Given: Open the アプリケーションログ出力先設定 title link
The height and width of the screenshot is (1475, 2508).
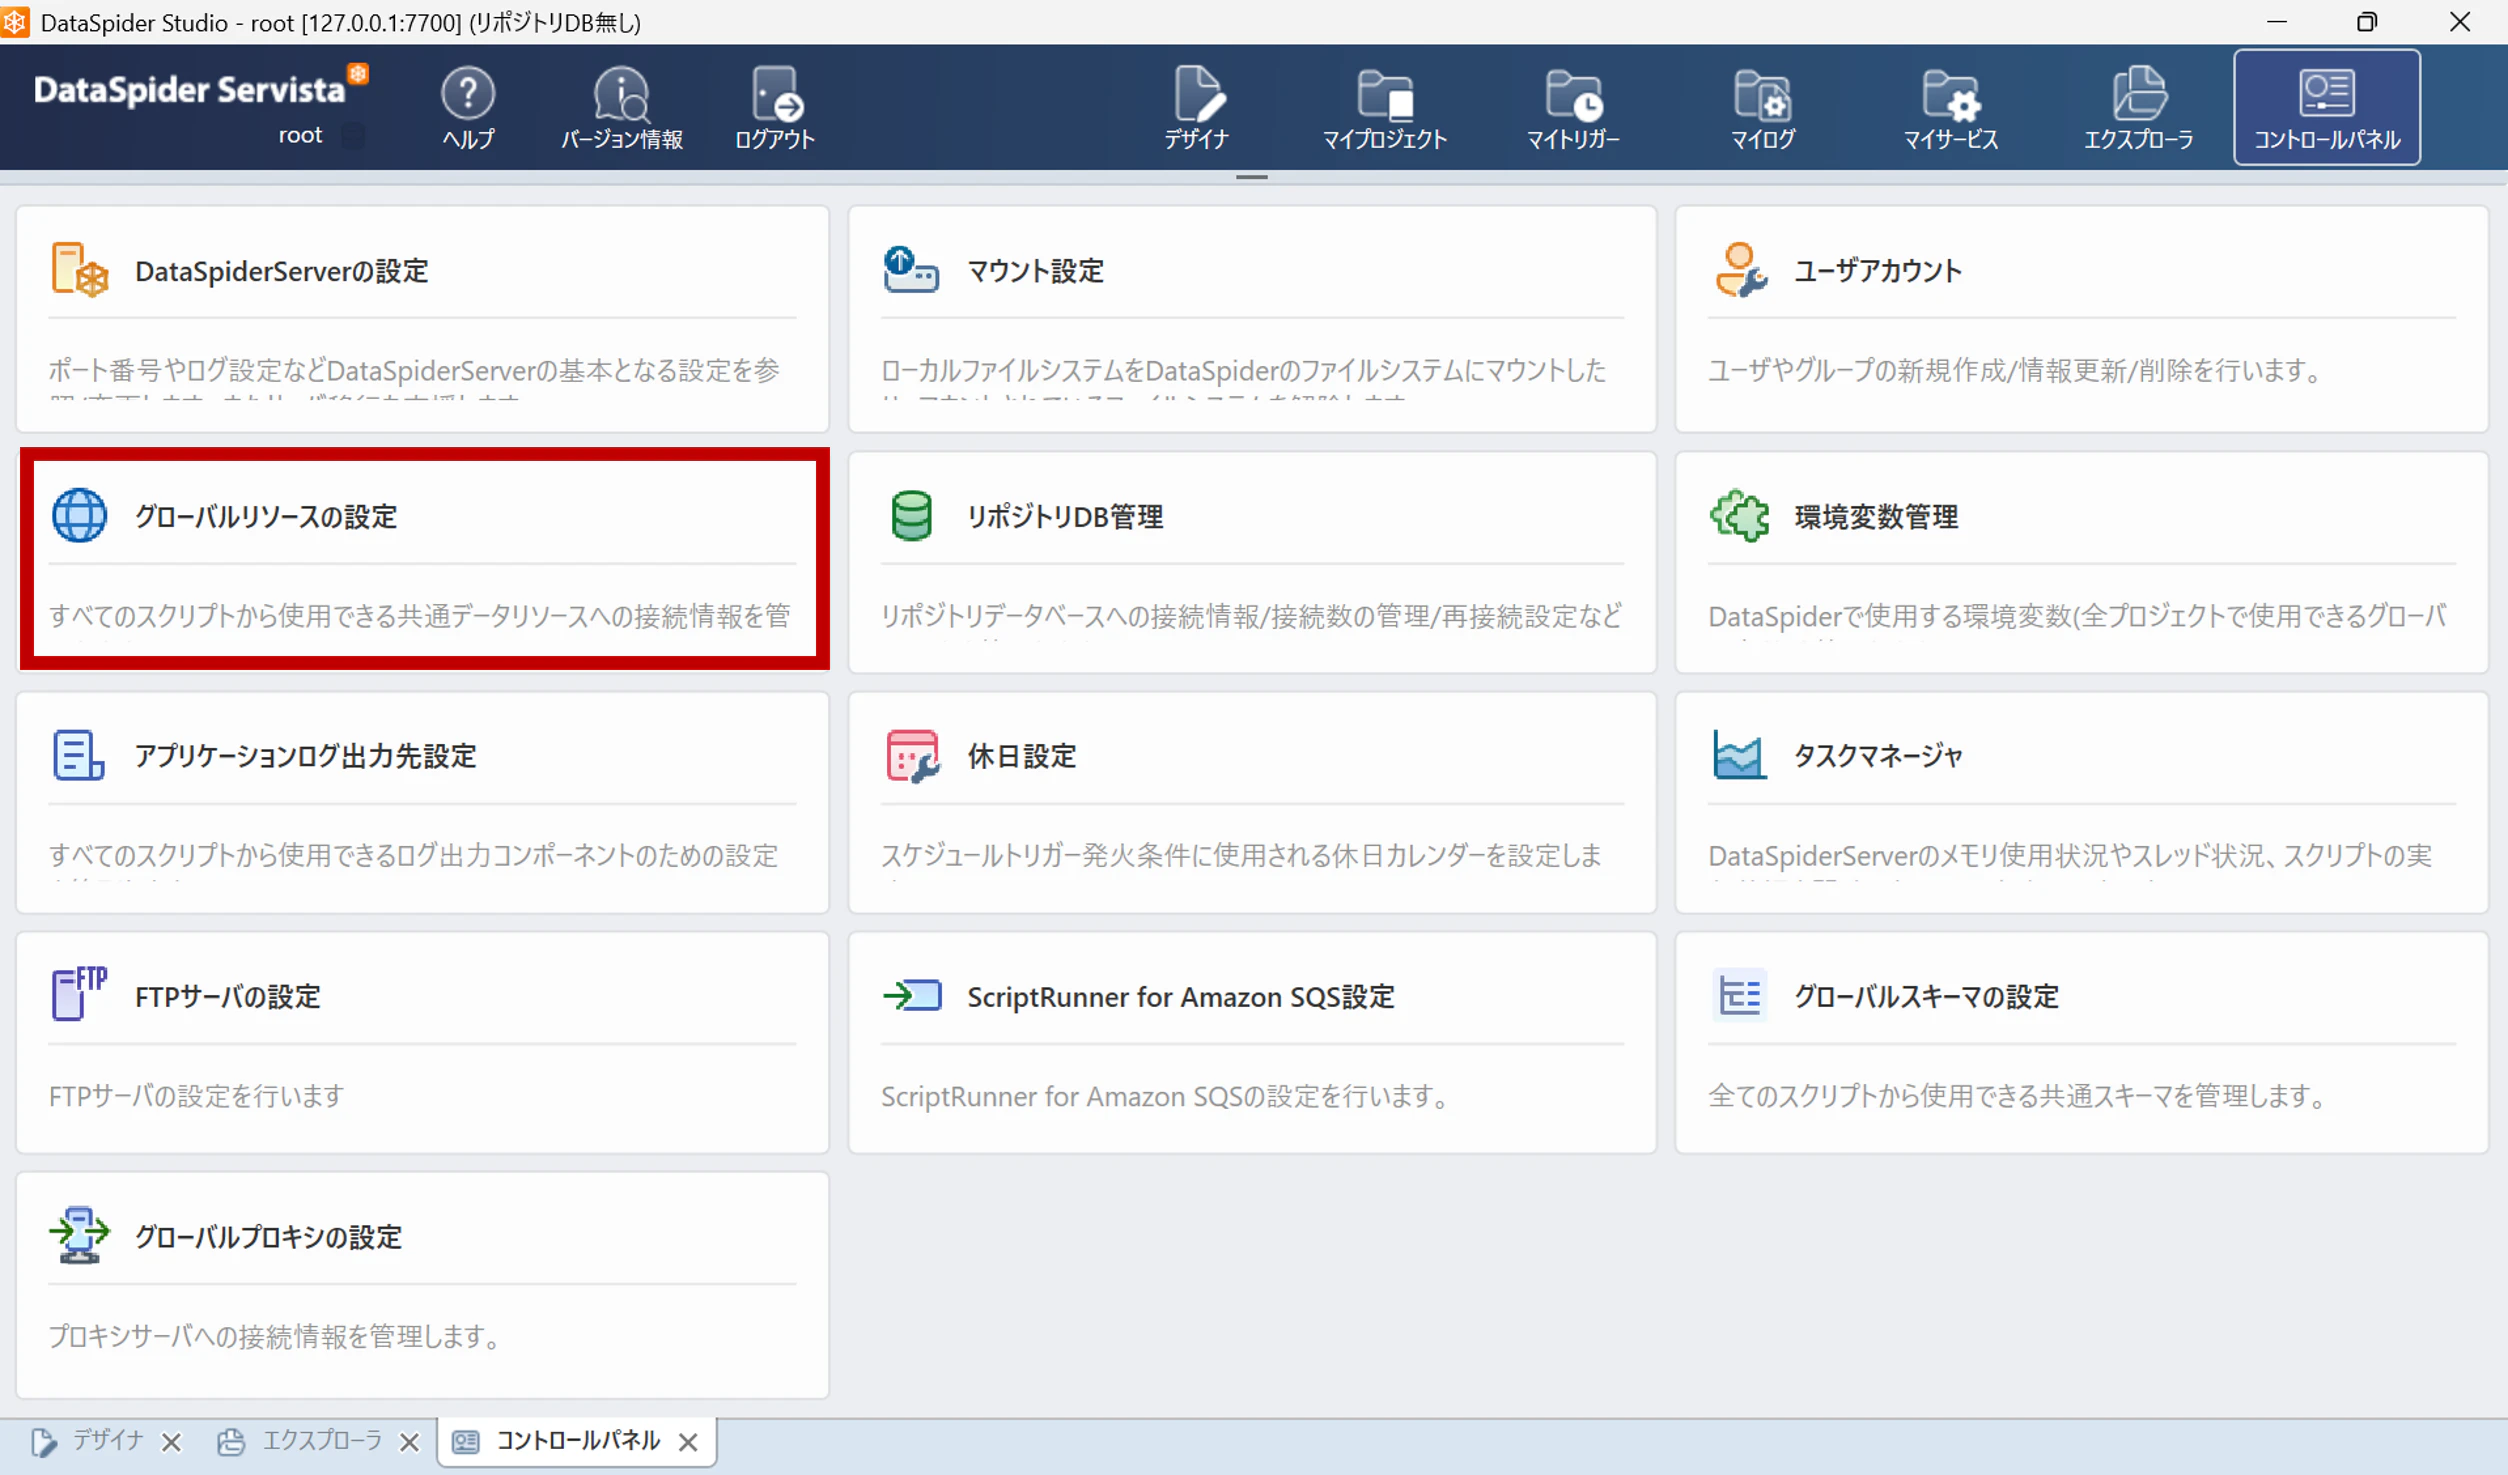Looking at the screenshot, I should tap(305, 756).
